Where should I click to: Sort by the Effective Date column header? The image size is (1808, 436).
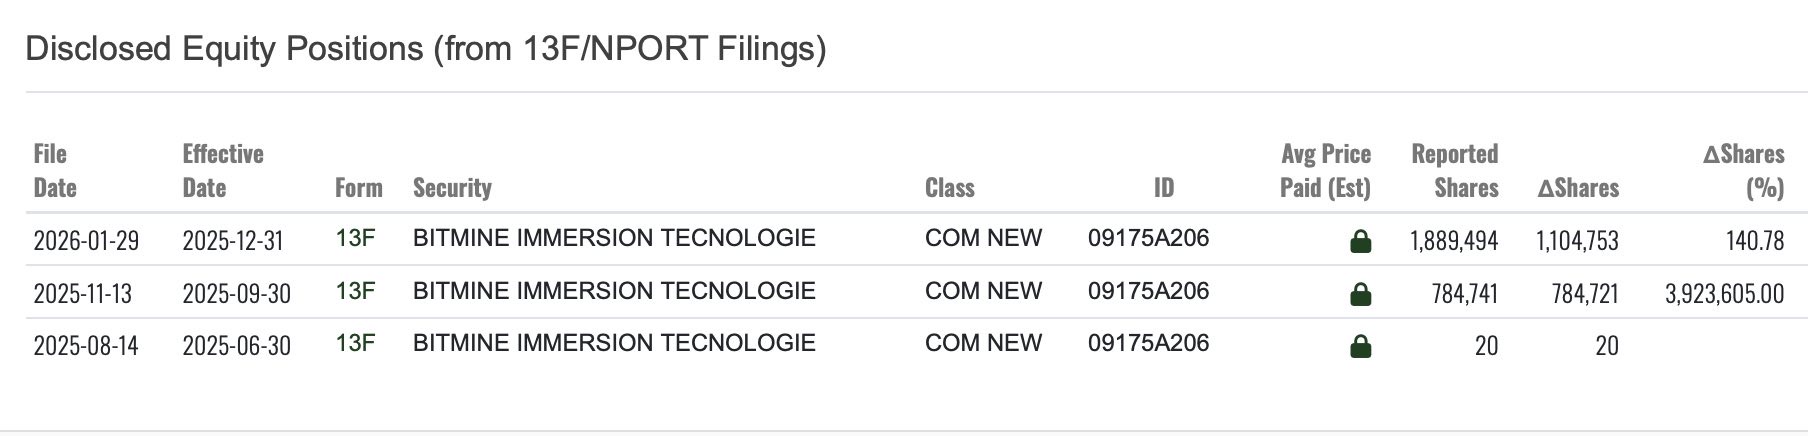pos(223,171)
